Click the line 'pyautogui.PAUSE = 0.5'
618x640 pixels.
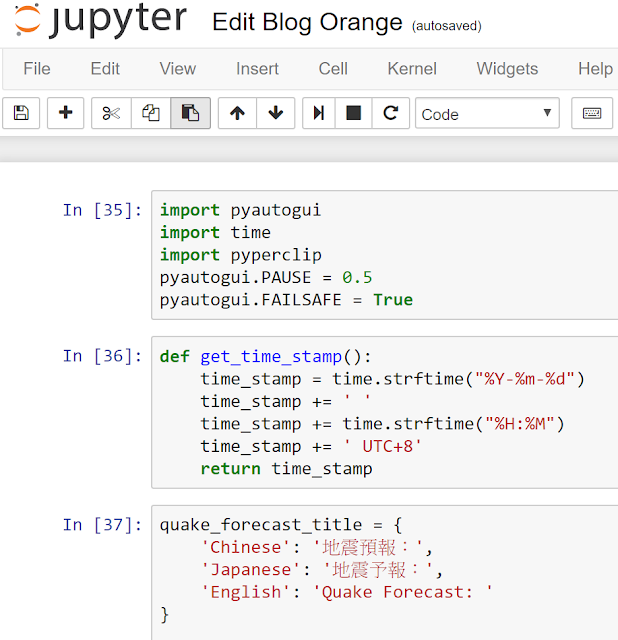(266, 278)
